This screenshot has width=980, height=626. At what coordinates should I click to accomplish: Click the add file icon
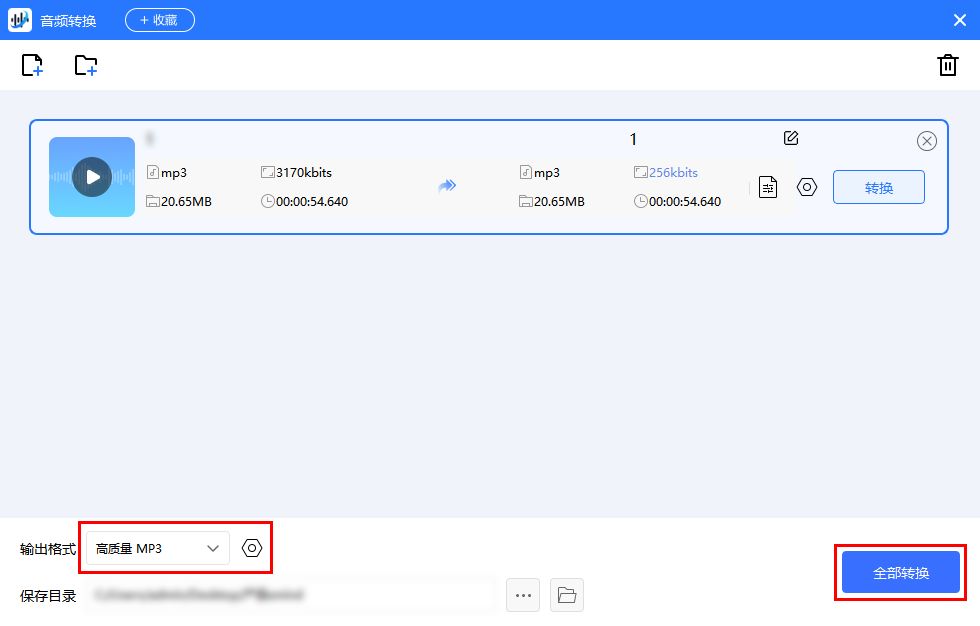pos(32,66)
